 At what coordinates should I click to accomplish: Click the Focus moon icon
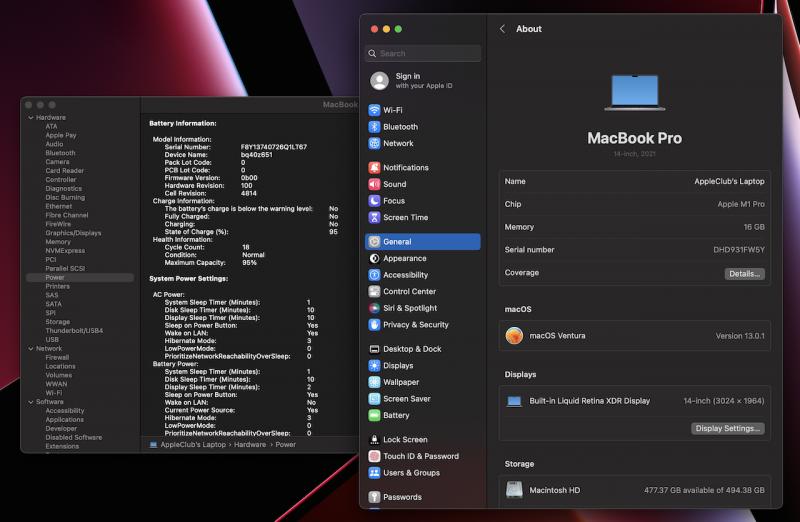pos(374,201)
